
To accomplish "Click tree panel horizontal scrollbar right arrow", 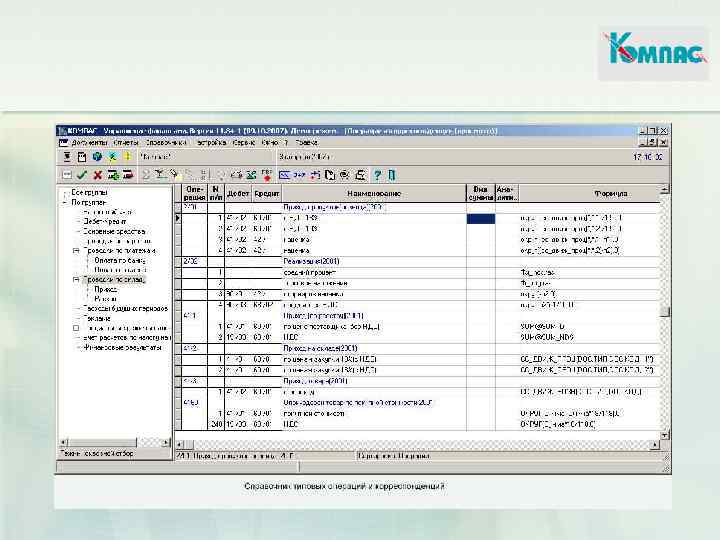I will point(165,442).
